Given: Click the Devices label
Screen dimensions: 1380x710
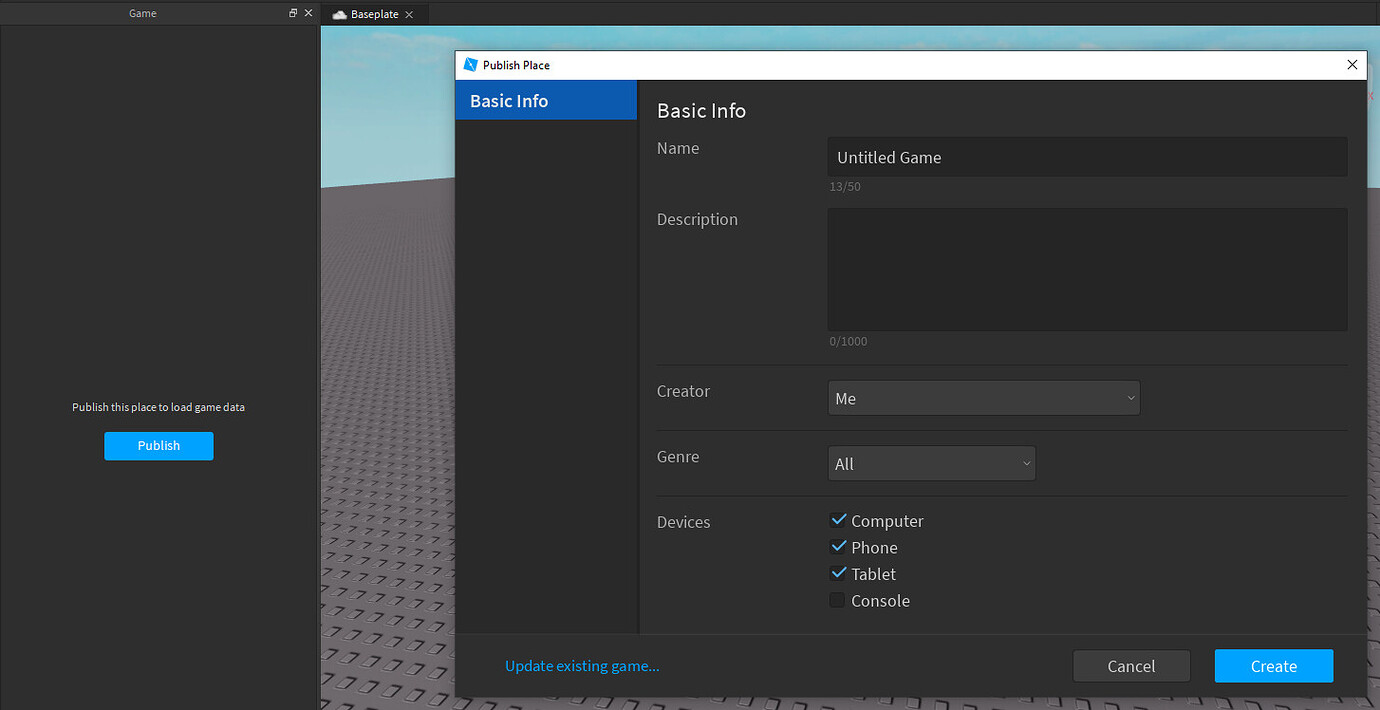Looking at the screenshot, I should pyautogui.click(x=684, y=522).
